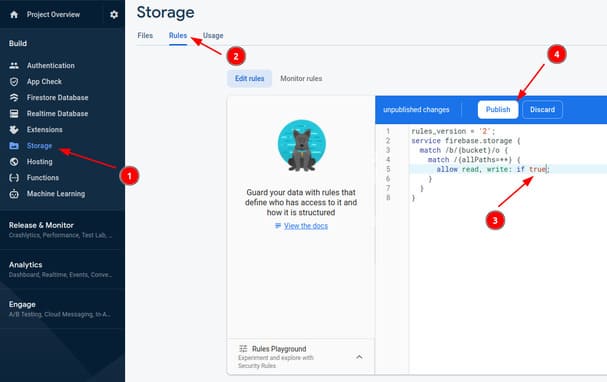Click the App Check shield icon
Screen dimensions: 607x382
(x=14, y=82)
